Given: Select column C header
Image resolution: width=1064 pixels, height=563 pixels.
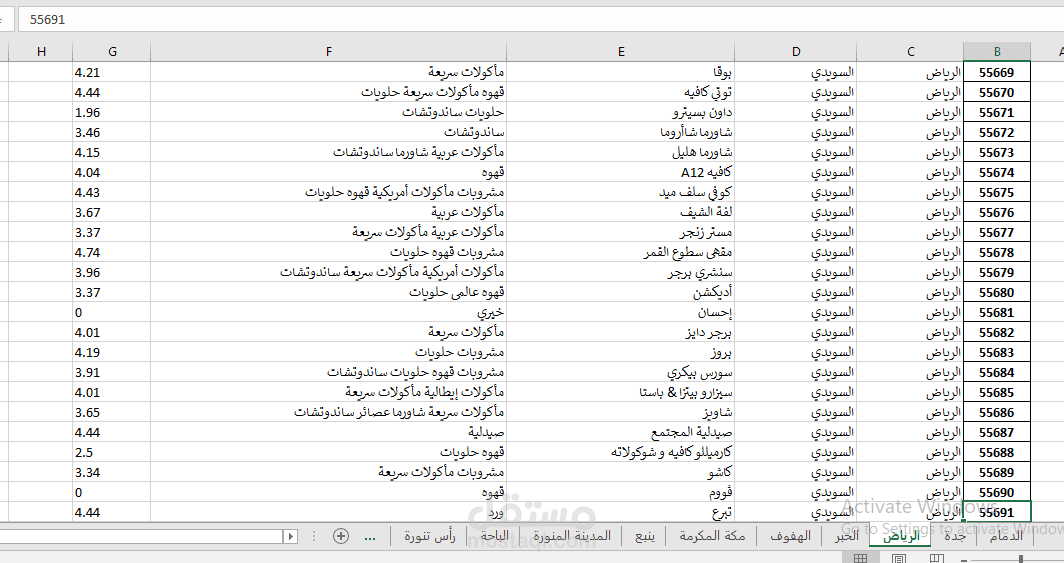Looking at the screenshot, I should [x=910, y=52].
